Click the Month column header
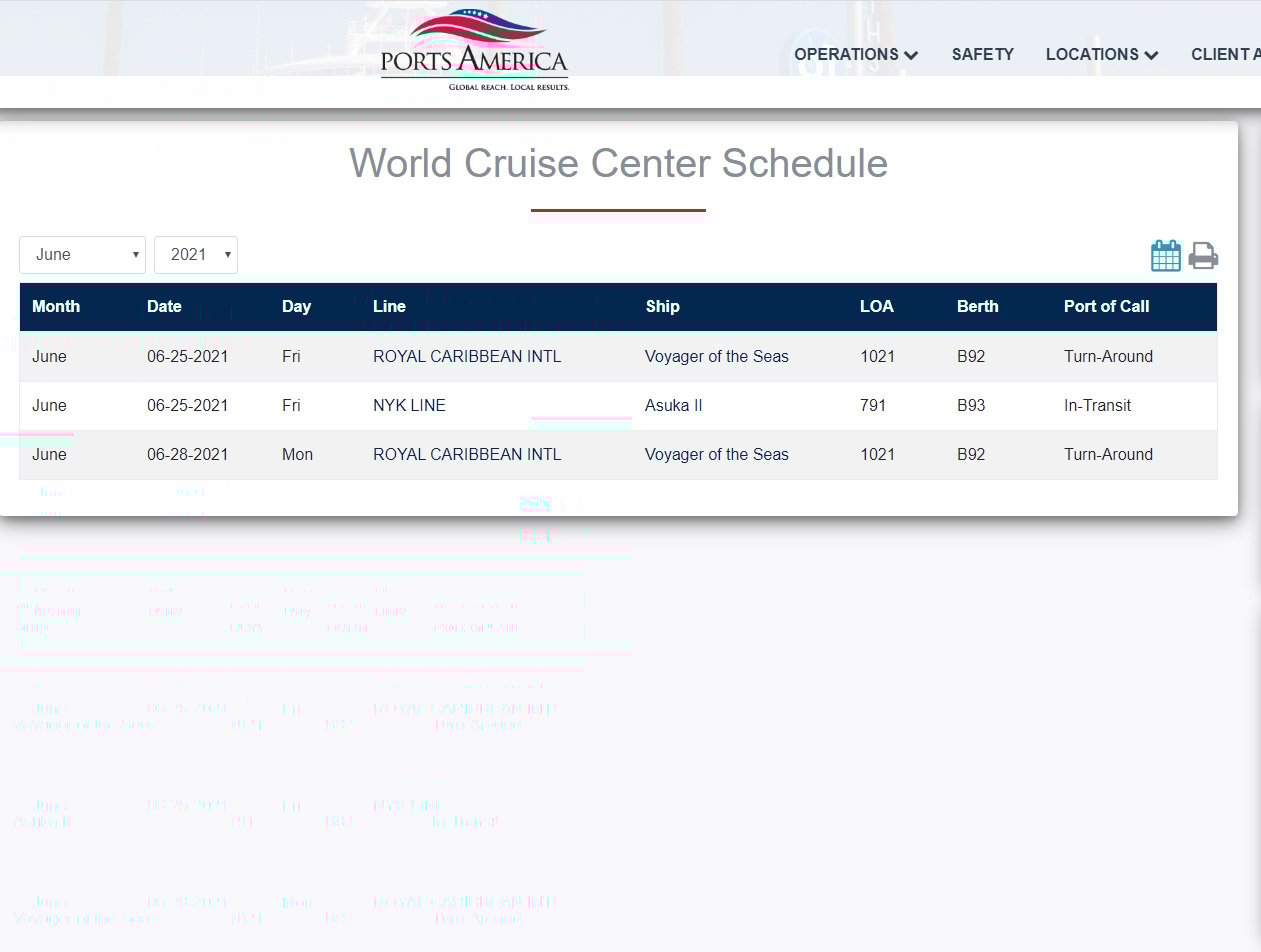Image resolution: width=1261 pixels, height=952 pixels. [56, 307]
